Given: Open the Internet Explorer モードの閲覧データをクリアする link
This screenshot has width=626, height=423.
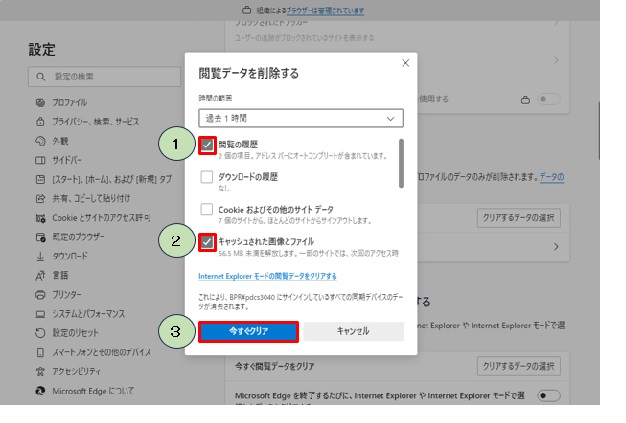Looking at the screenshot, I should pos(267,276).
